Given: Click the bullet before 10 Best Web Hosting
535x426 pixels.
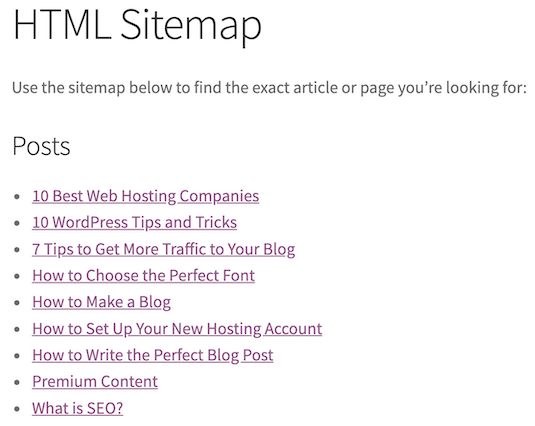Looking at the screenshot, I should tap(17, 197).
